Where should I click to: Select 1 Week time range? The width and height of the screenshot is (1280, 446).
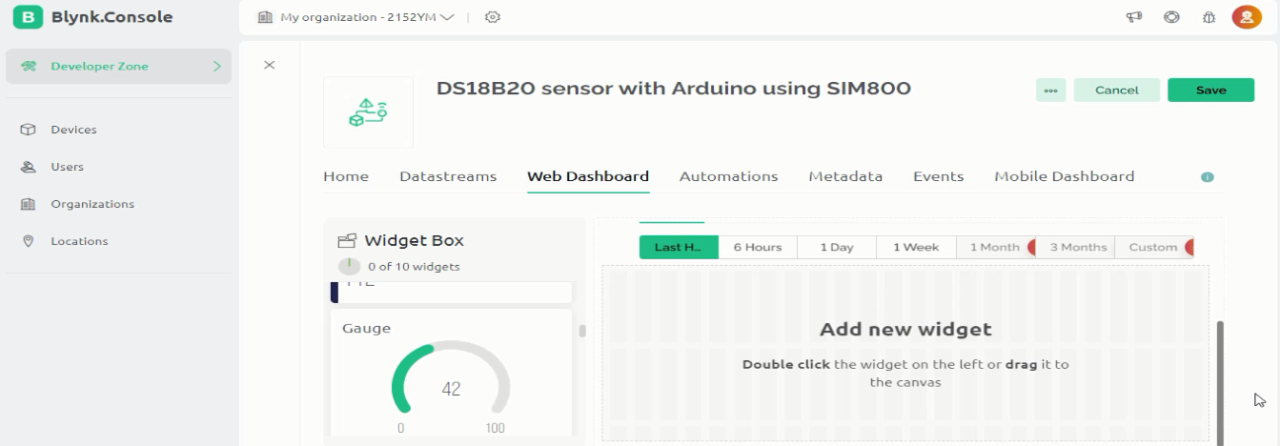coord(916,247)
